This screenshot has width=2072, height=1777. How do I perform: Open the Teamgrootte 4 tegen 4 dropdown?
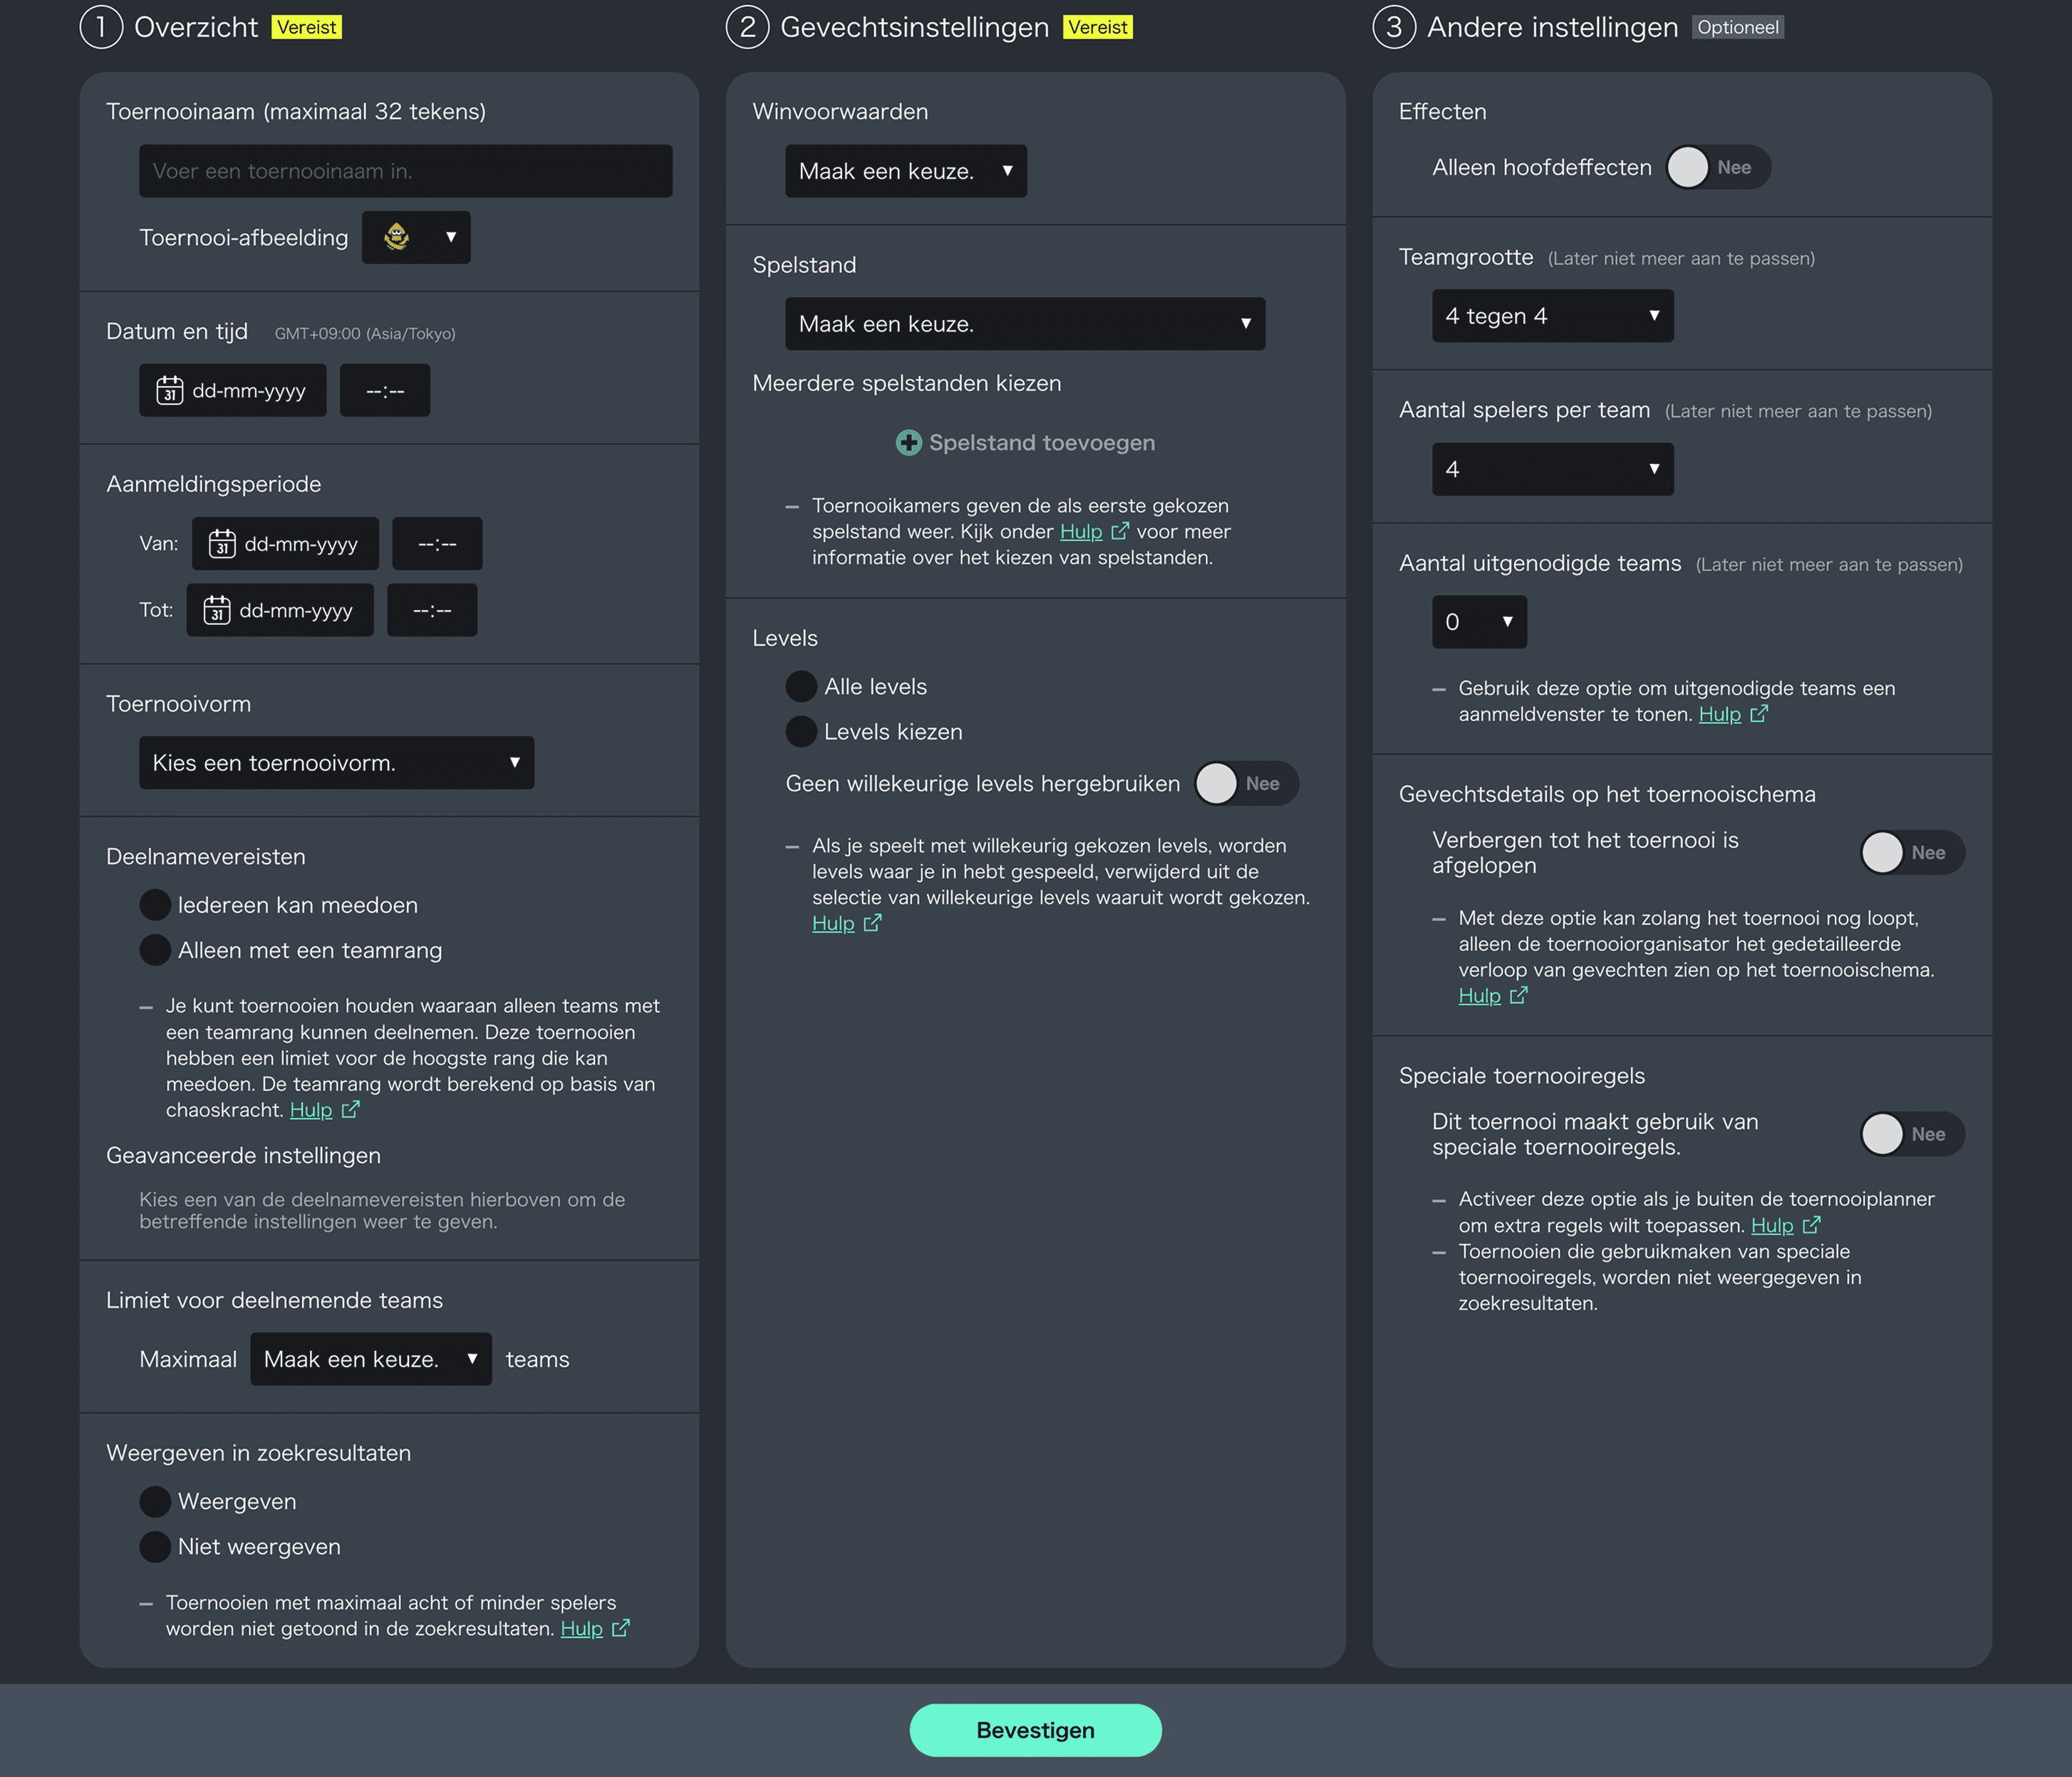pos(1552,315)
